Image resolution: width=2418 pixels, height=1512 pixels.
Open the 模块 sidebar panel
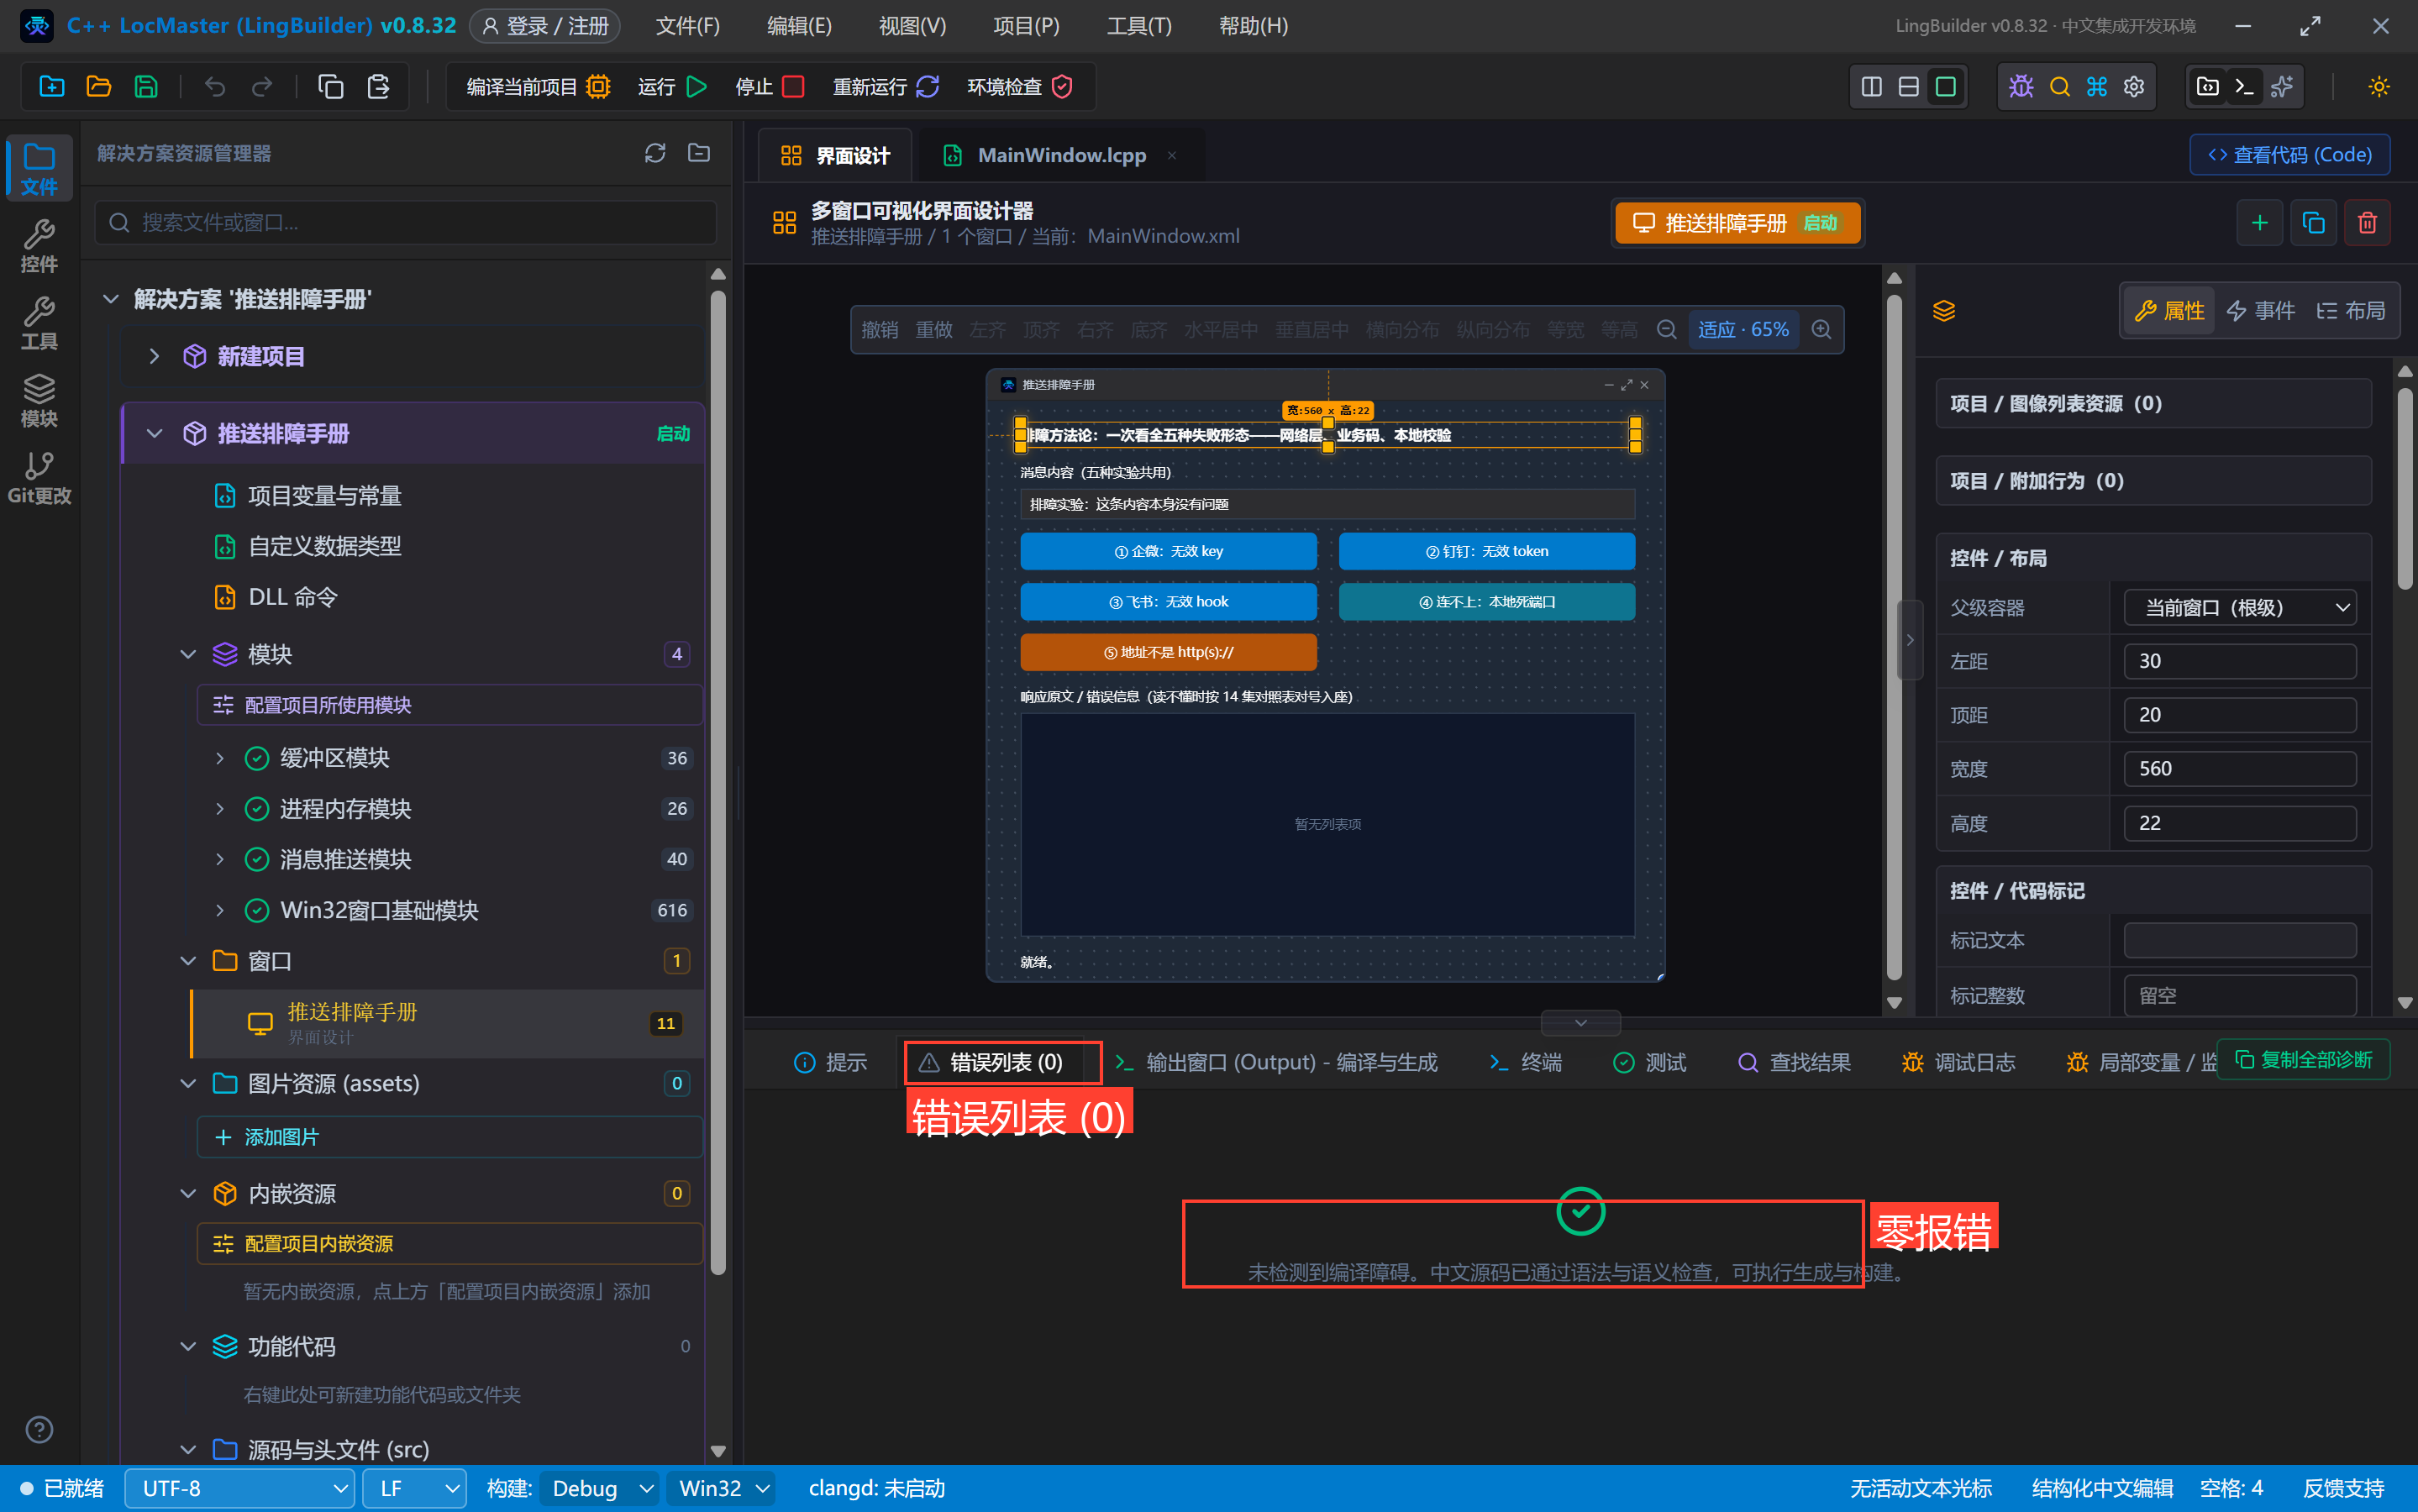tap(39, 399)
